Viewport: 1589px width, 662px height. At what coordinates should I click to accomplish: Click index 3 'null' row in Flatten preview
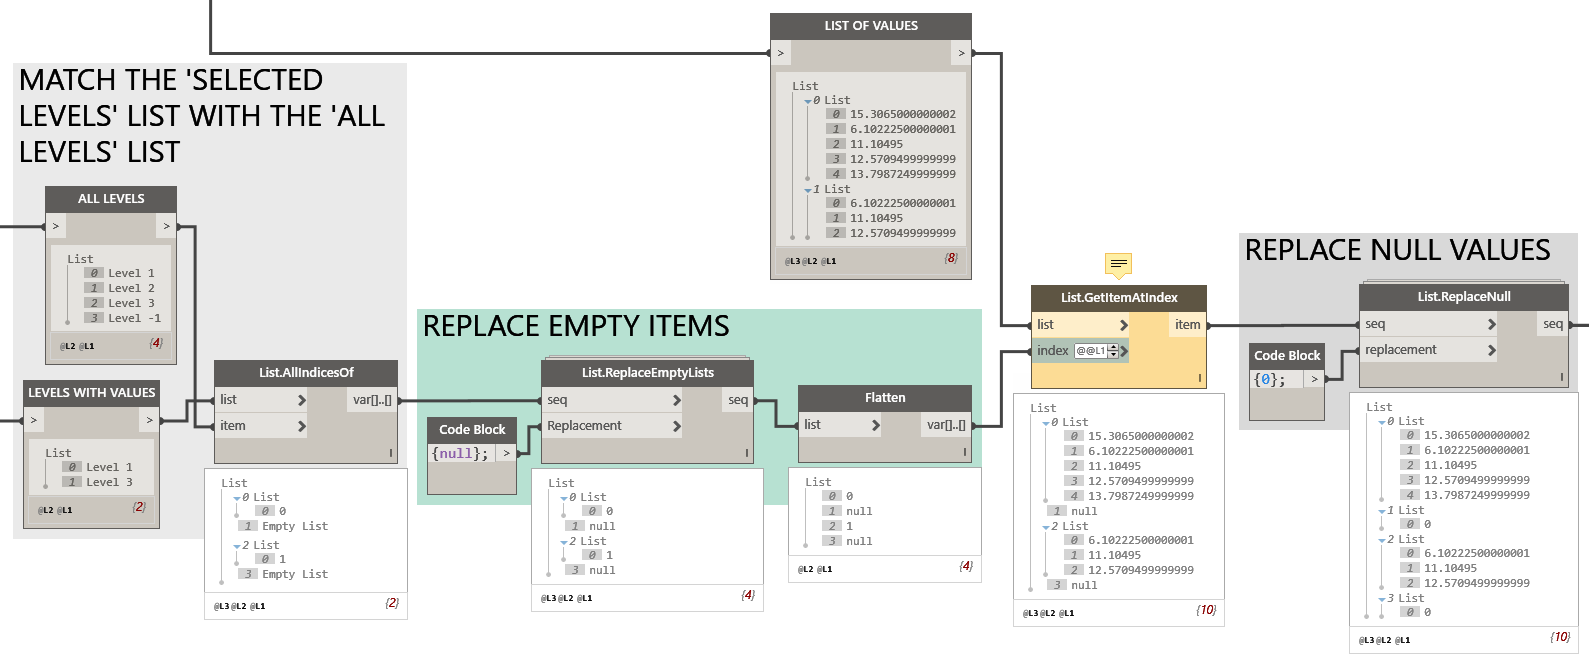848,541
